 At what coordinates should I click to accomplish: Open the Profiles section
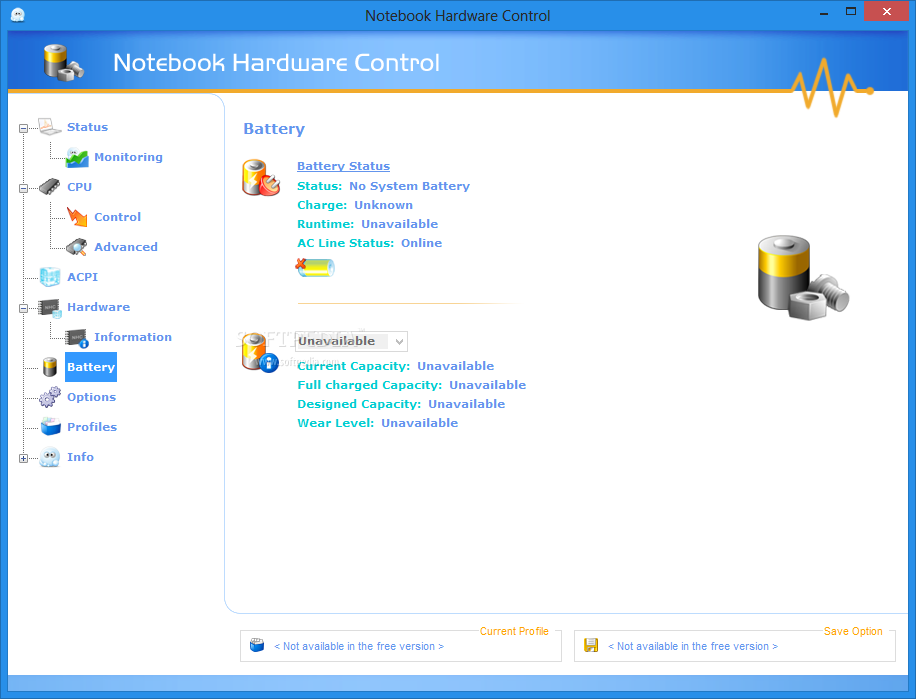(x=92, y=427)
